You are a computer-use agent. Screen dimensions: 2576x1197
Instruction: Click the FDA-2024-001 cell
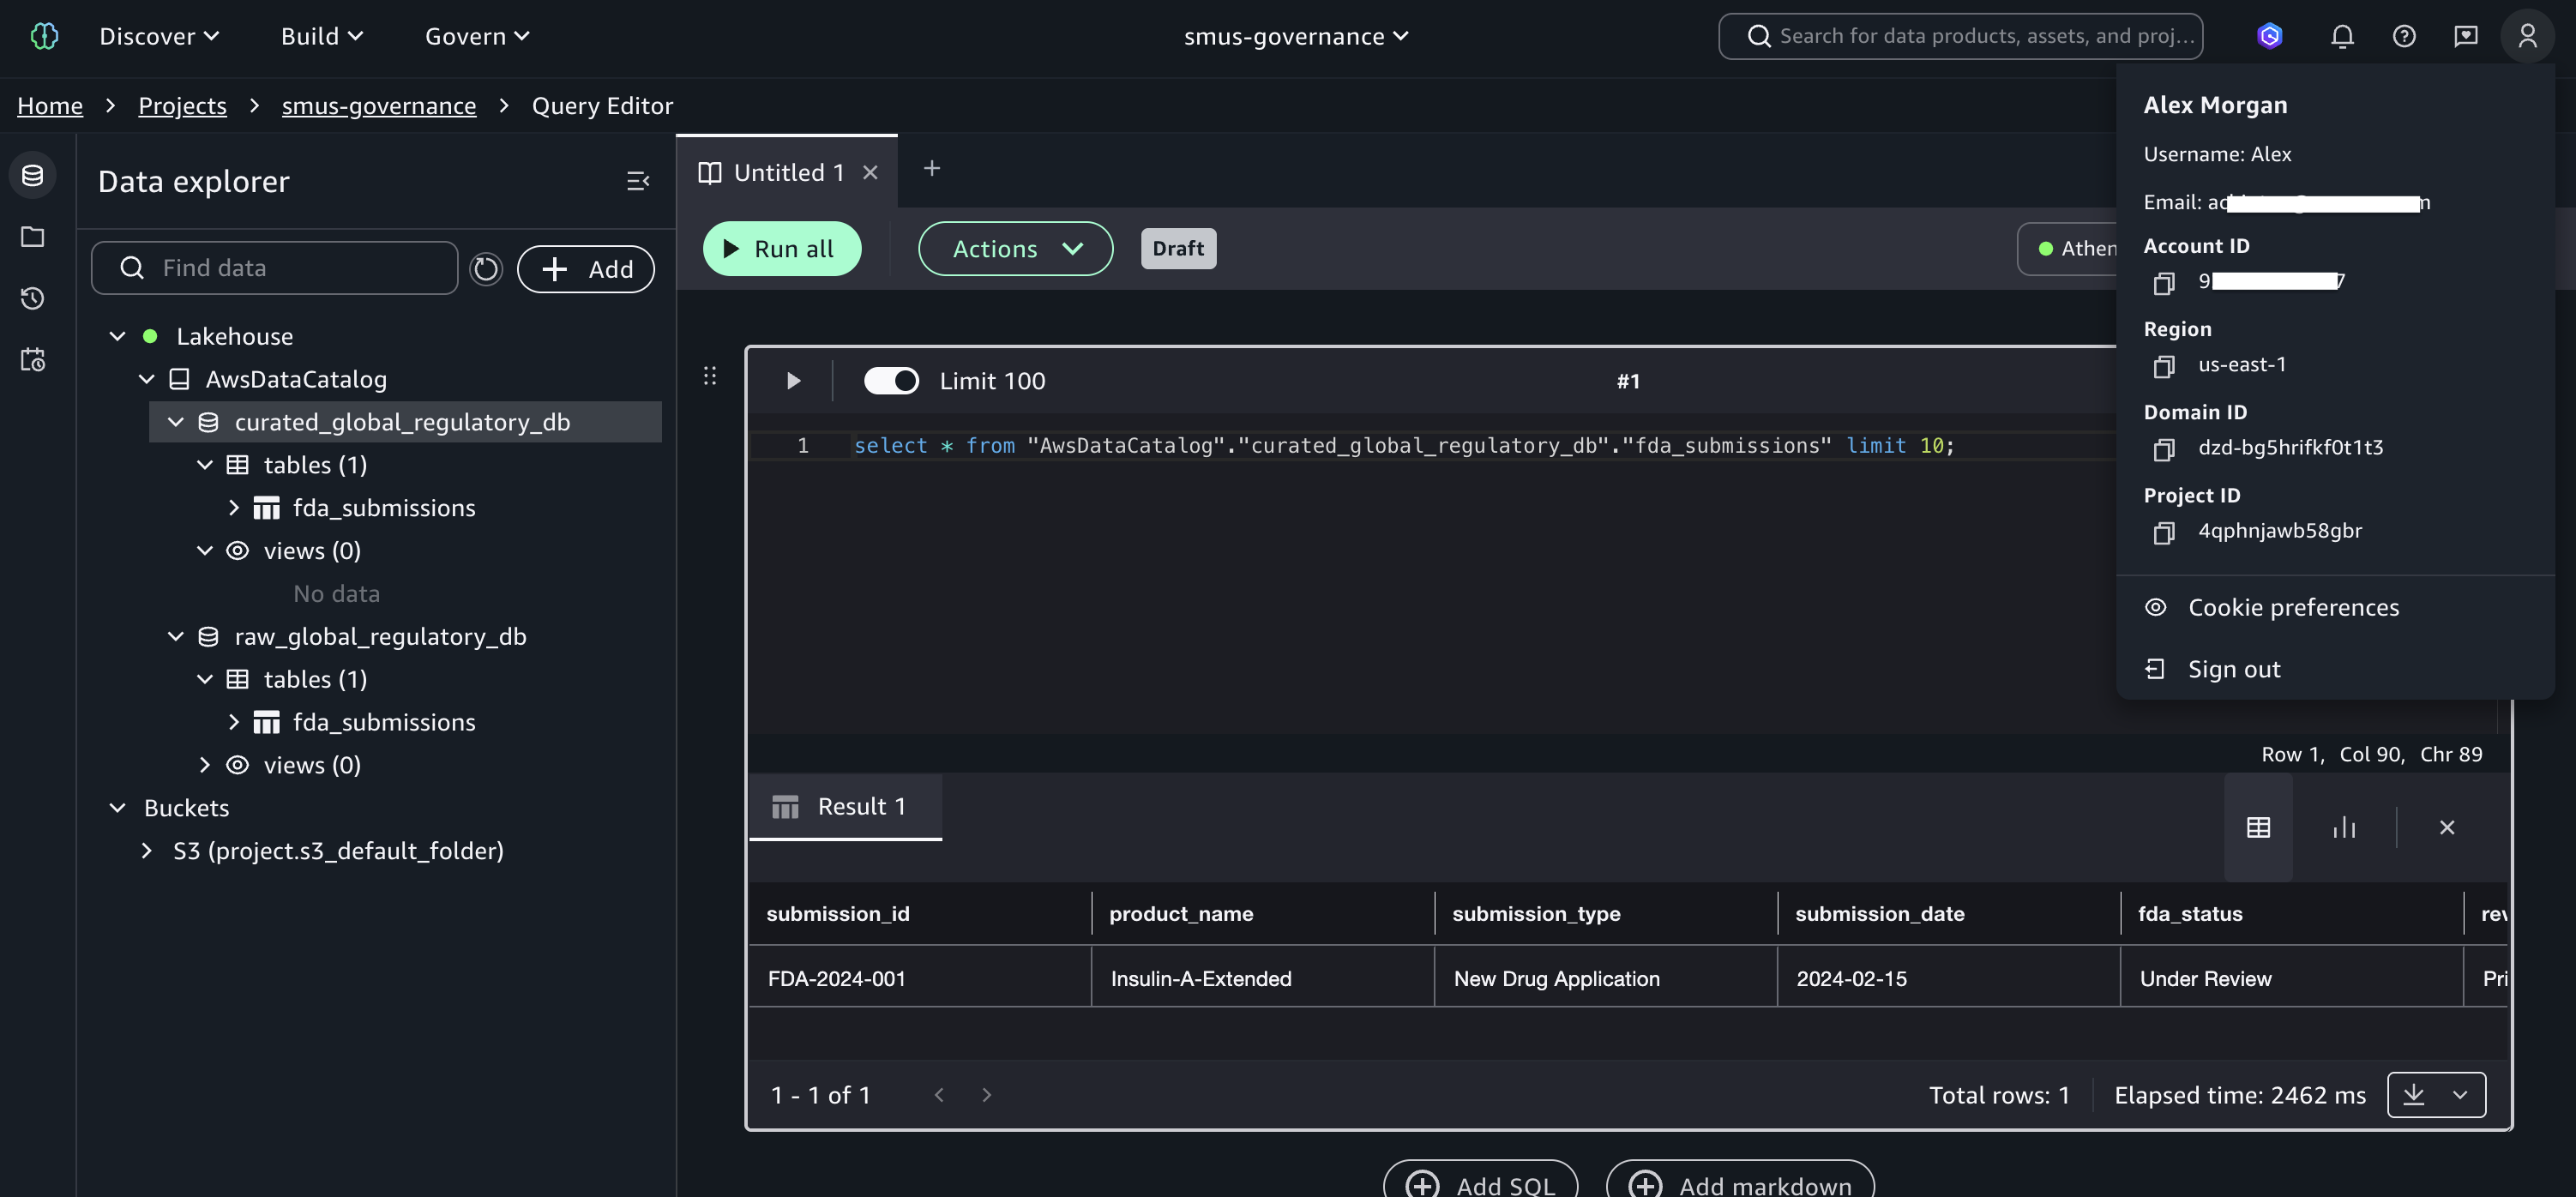[x=920, y=979]
